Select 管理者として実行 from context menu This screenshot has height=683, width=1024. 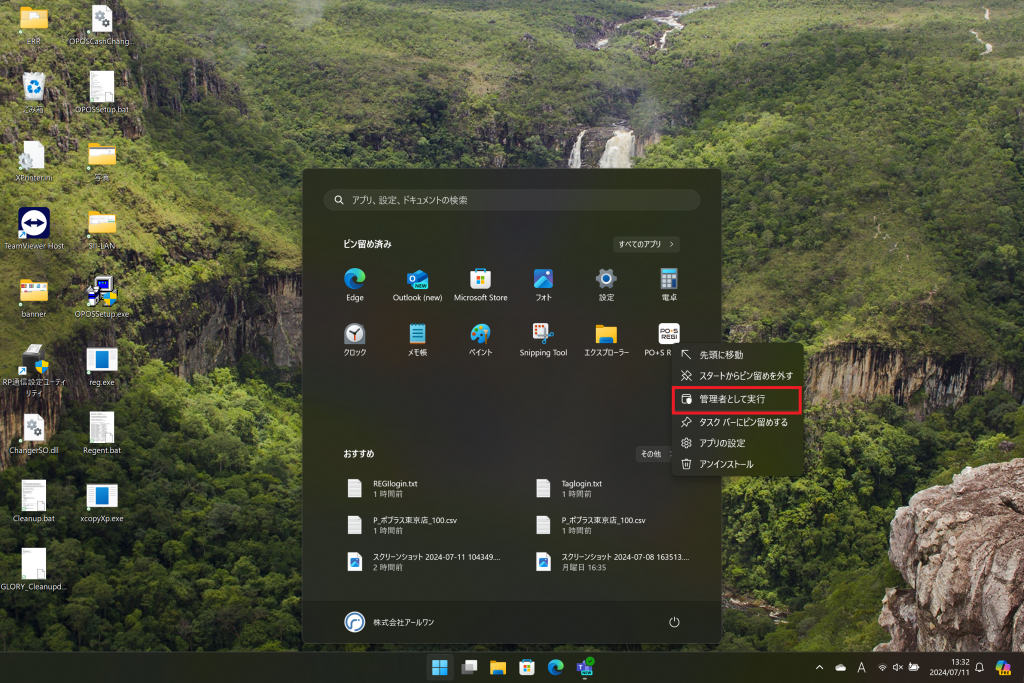coord(737,399)
